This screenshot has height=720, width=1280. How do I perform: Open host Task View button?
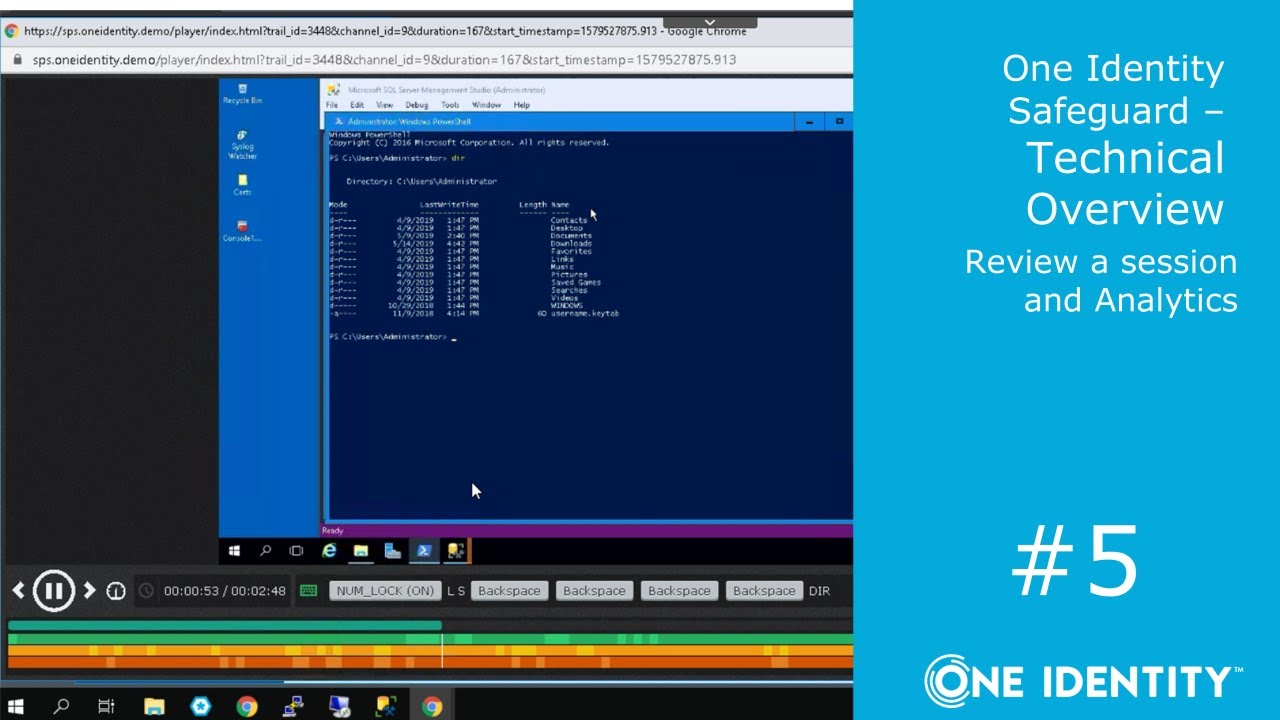(106, 707)
